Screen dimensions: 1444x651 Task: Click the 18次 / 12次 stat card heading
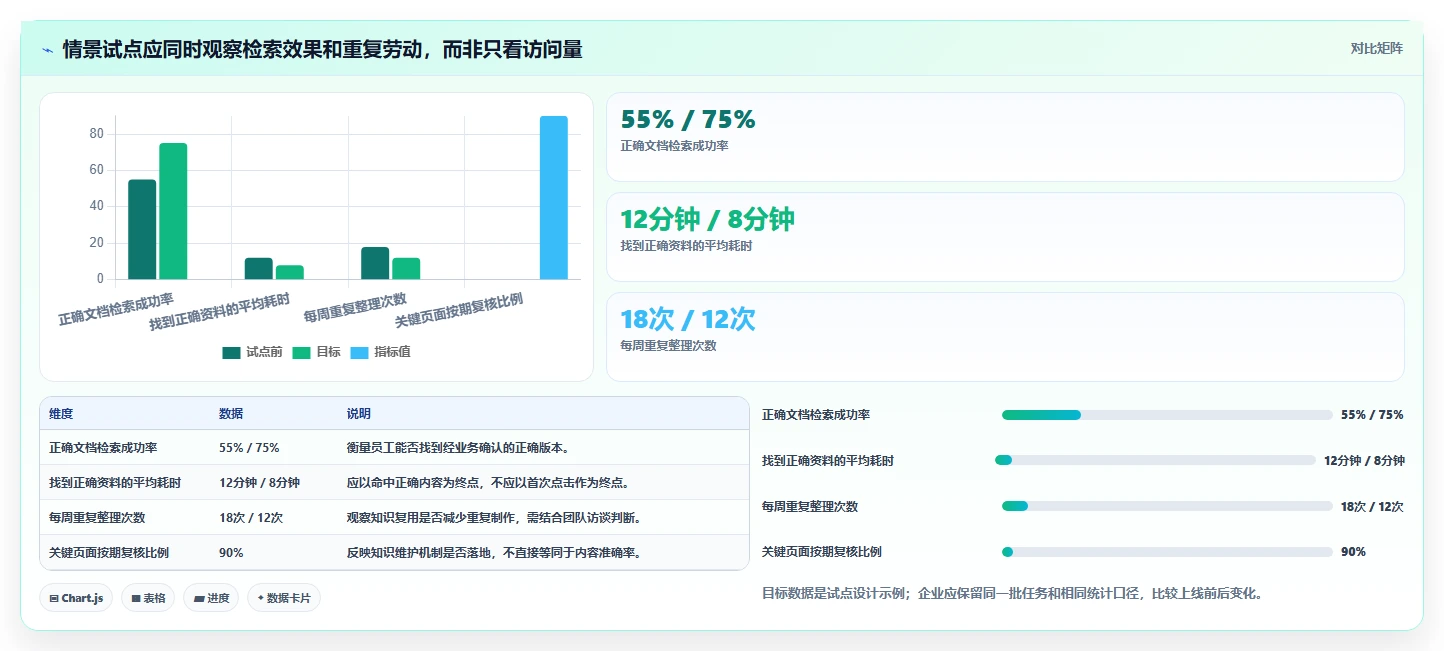688,319
